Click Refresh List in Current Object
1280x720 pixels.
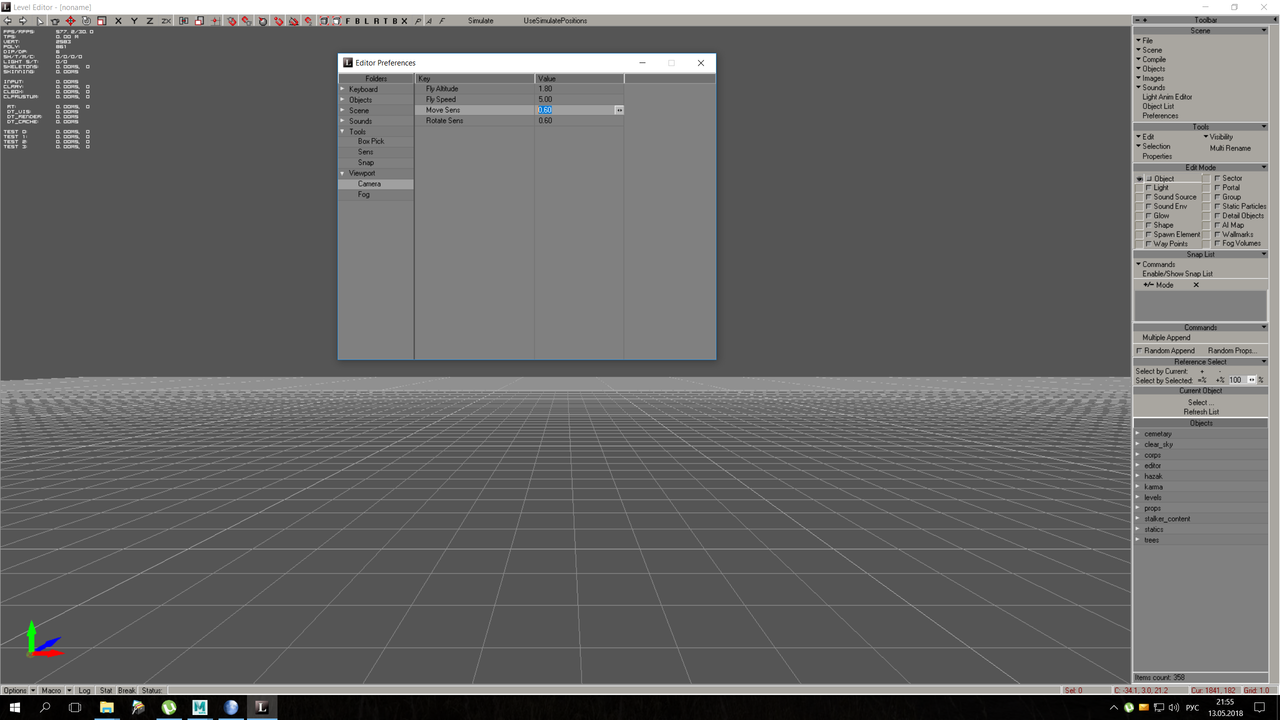(1201, 412)
